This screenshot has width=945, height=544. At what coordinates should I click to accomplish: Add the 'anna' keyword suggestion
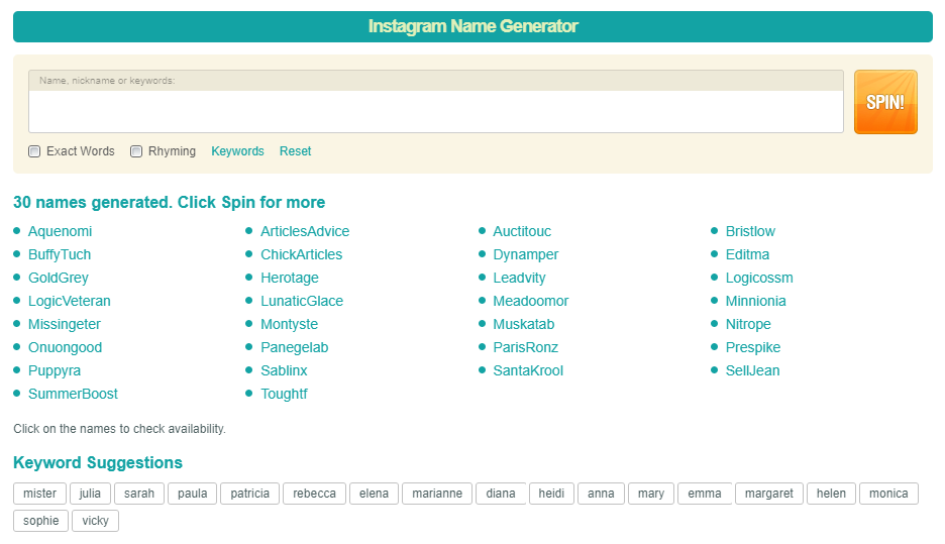[x=601, y=493]
